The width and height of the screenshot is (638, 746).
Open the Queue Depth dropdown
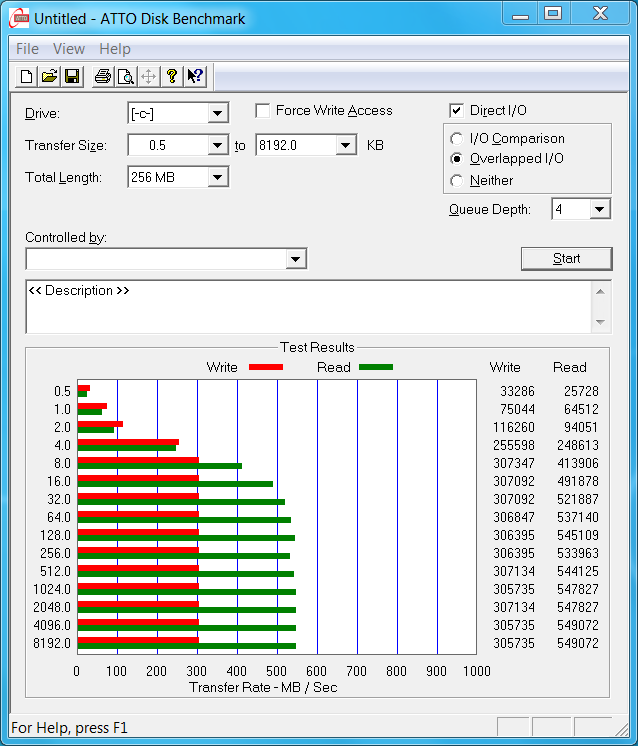[599, 209]
